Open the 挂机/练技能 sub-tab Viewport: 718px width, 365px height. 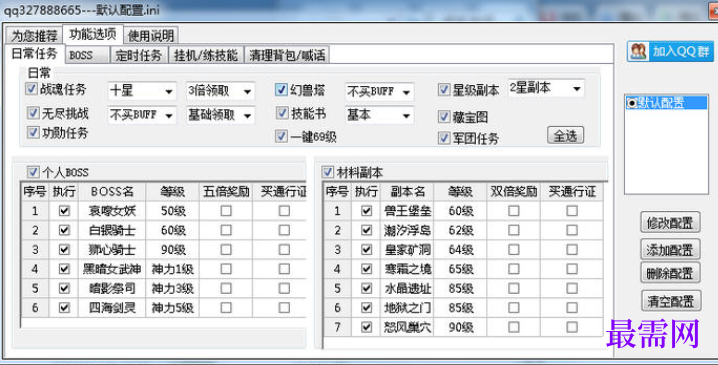(x=206, y=55)
